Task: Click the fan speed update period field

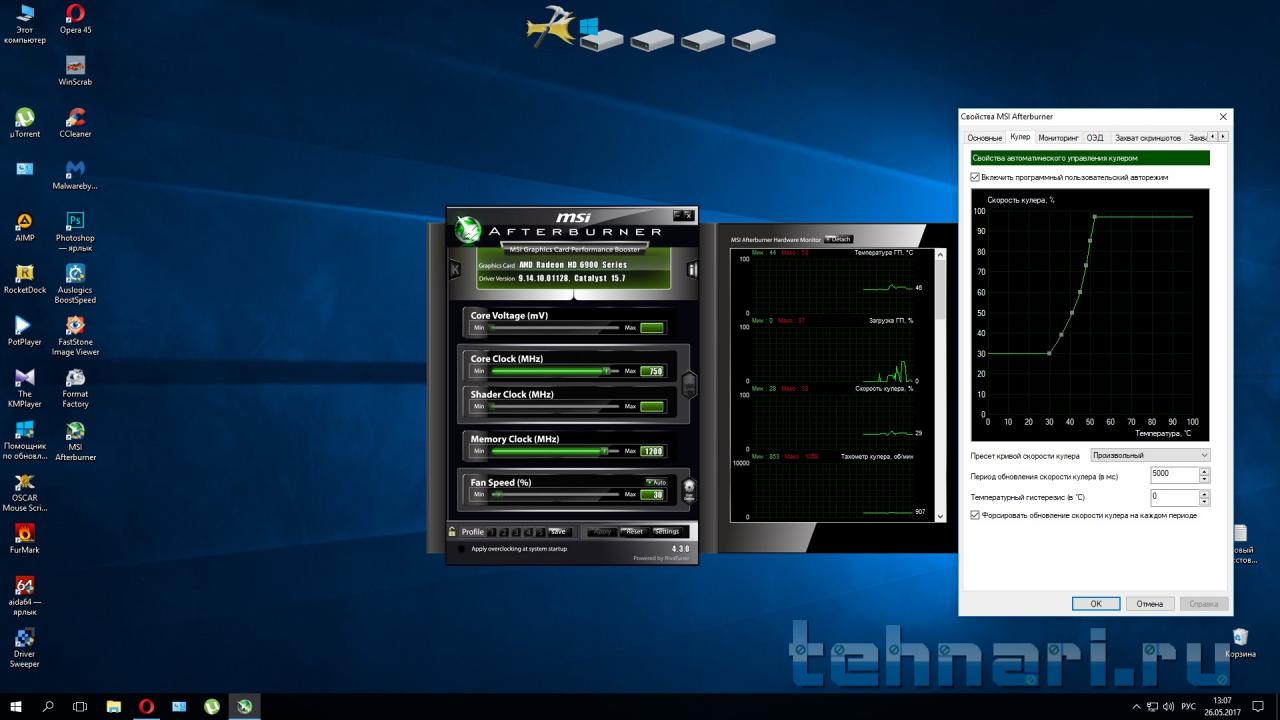Action: point(1174,476)
